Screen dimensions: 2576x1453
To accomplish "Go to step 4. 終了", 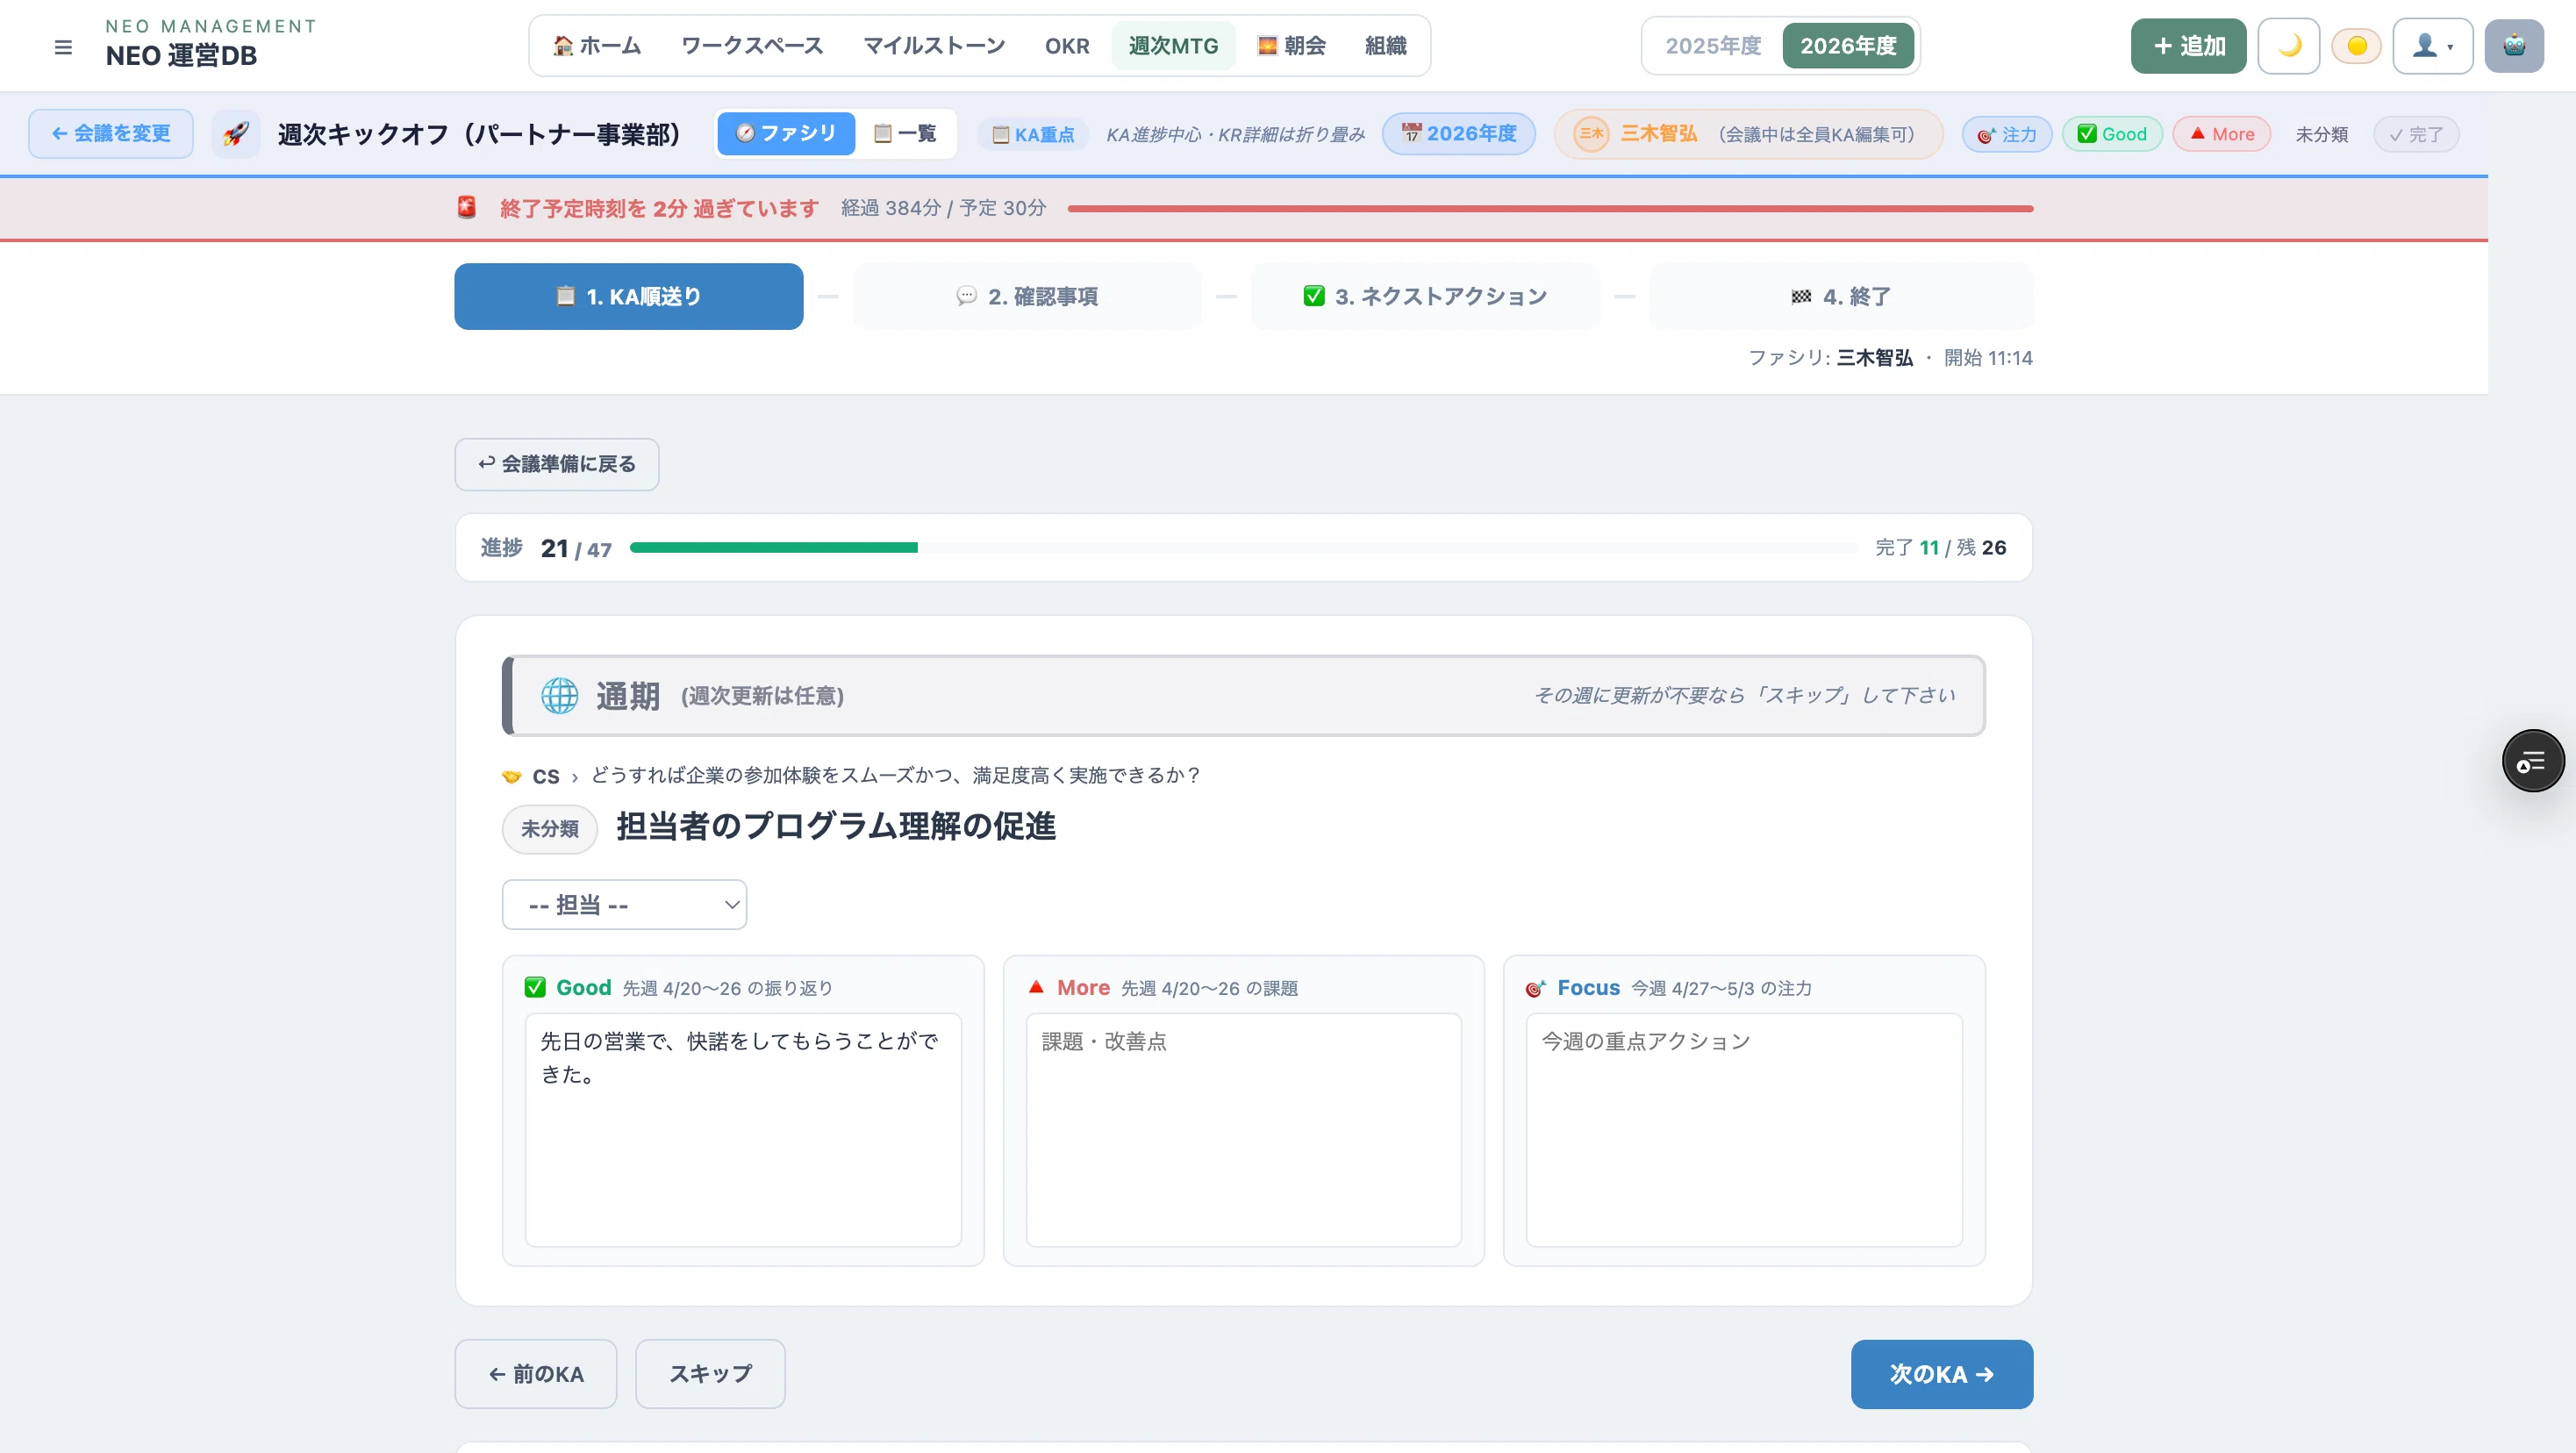I will coord(1840,297).
